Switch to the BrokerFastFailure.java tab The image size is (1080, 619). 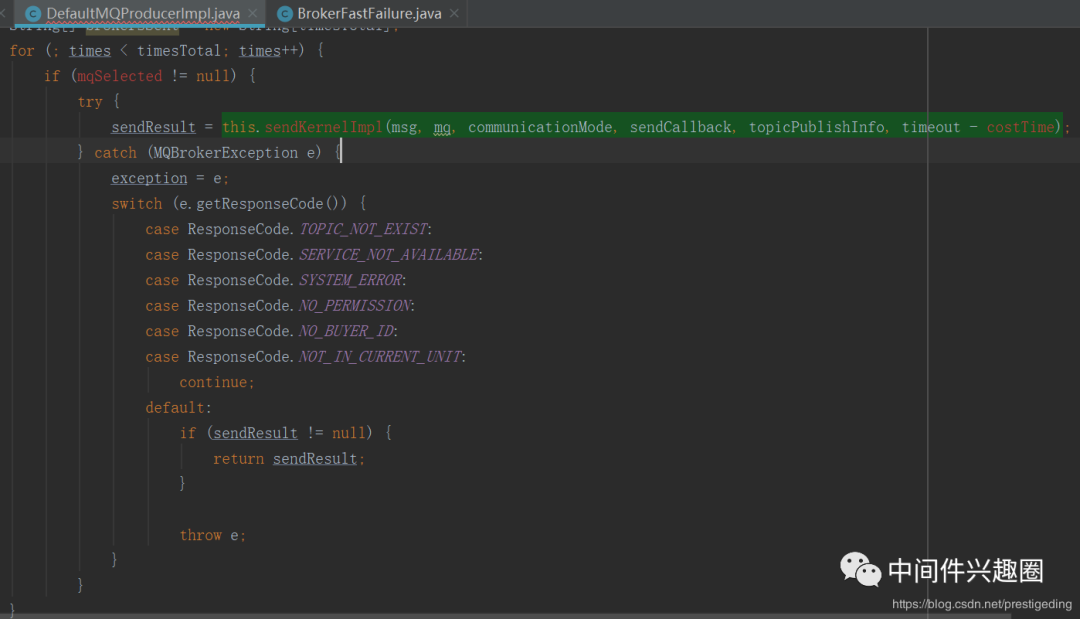[368, 13]
